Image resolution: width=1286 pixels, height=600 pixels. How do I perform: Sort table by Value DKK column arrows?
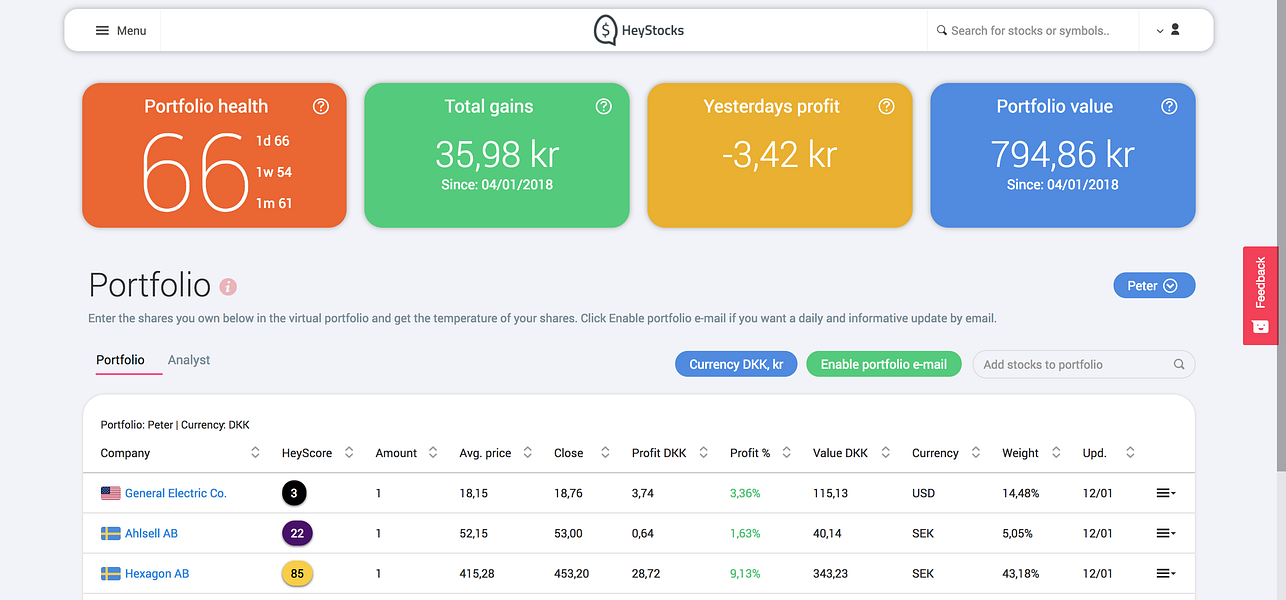885,453
